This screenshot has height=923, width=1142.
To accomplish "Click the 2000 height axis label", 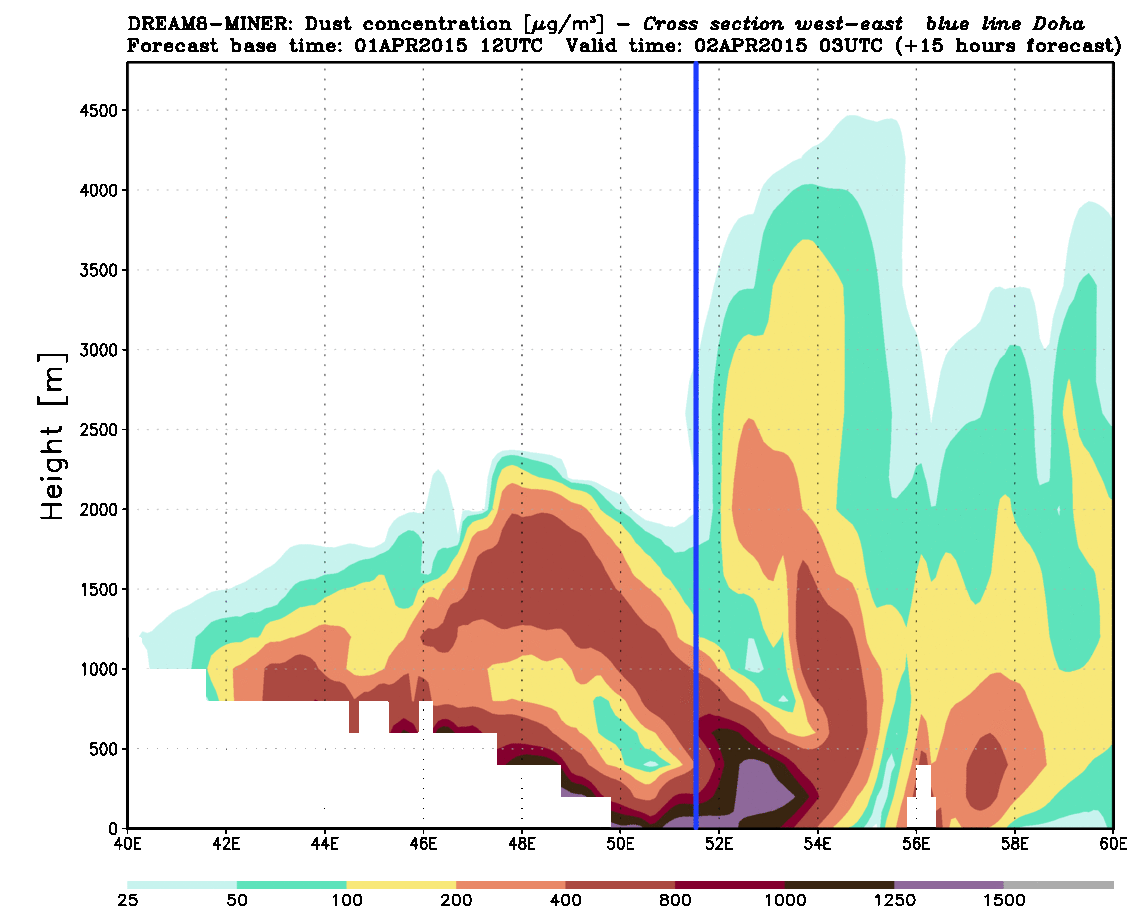I will 98,509.
